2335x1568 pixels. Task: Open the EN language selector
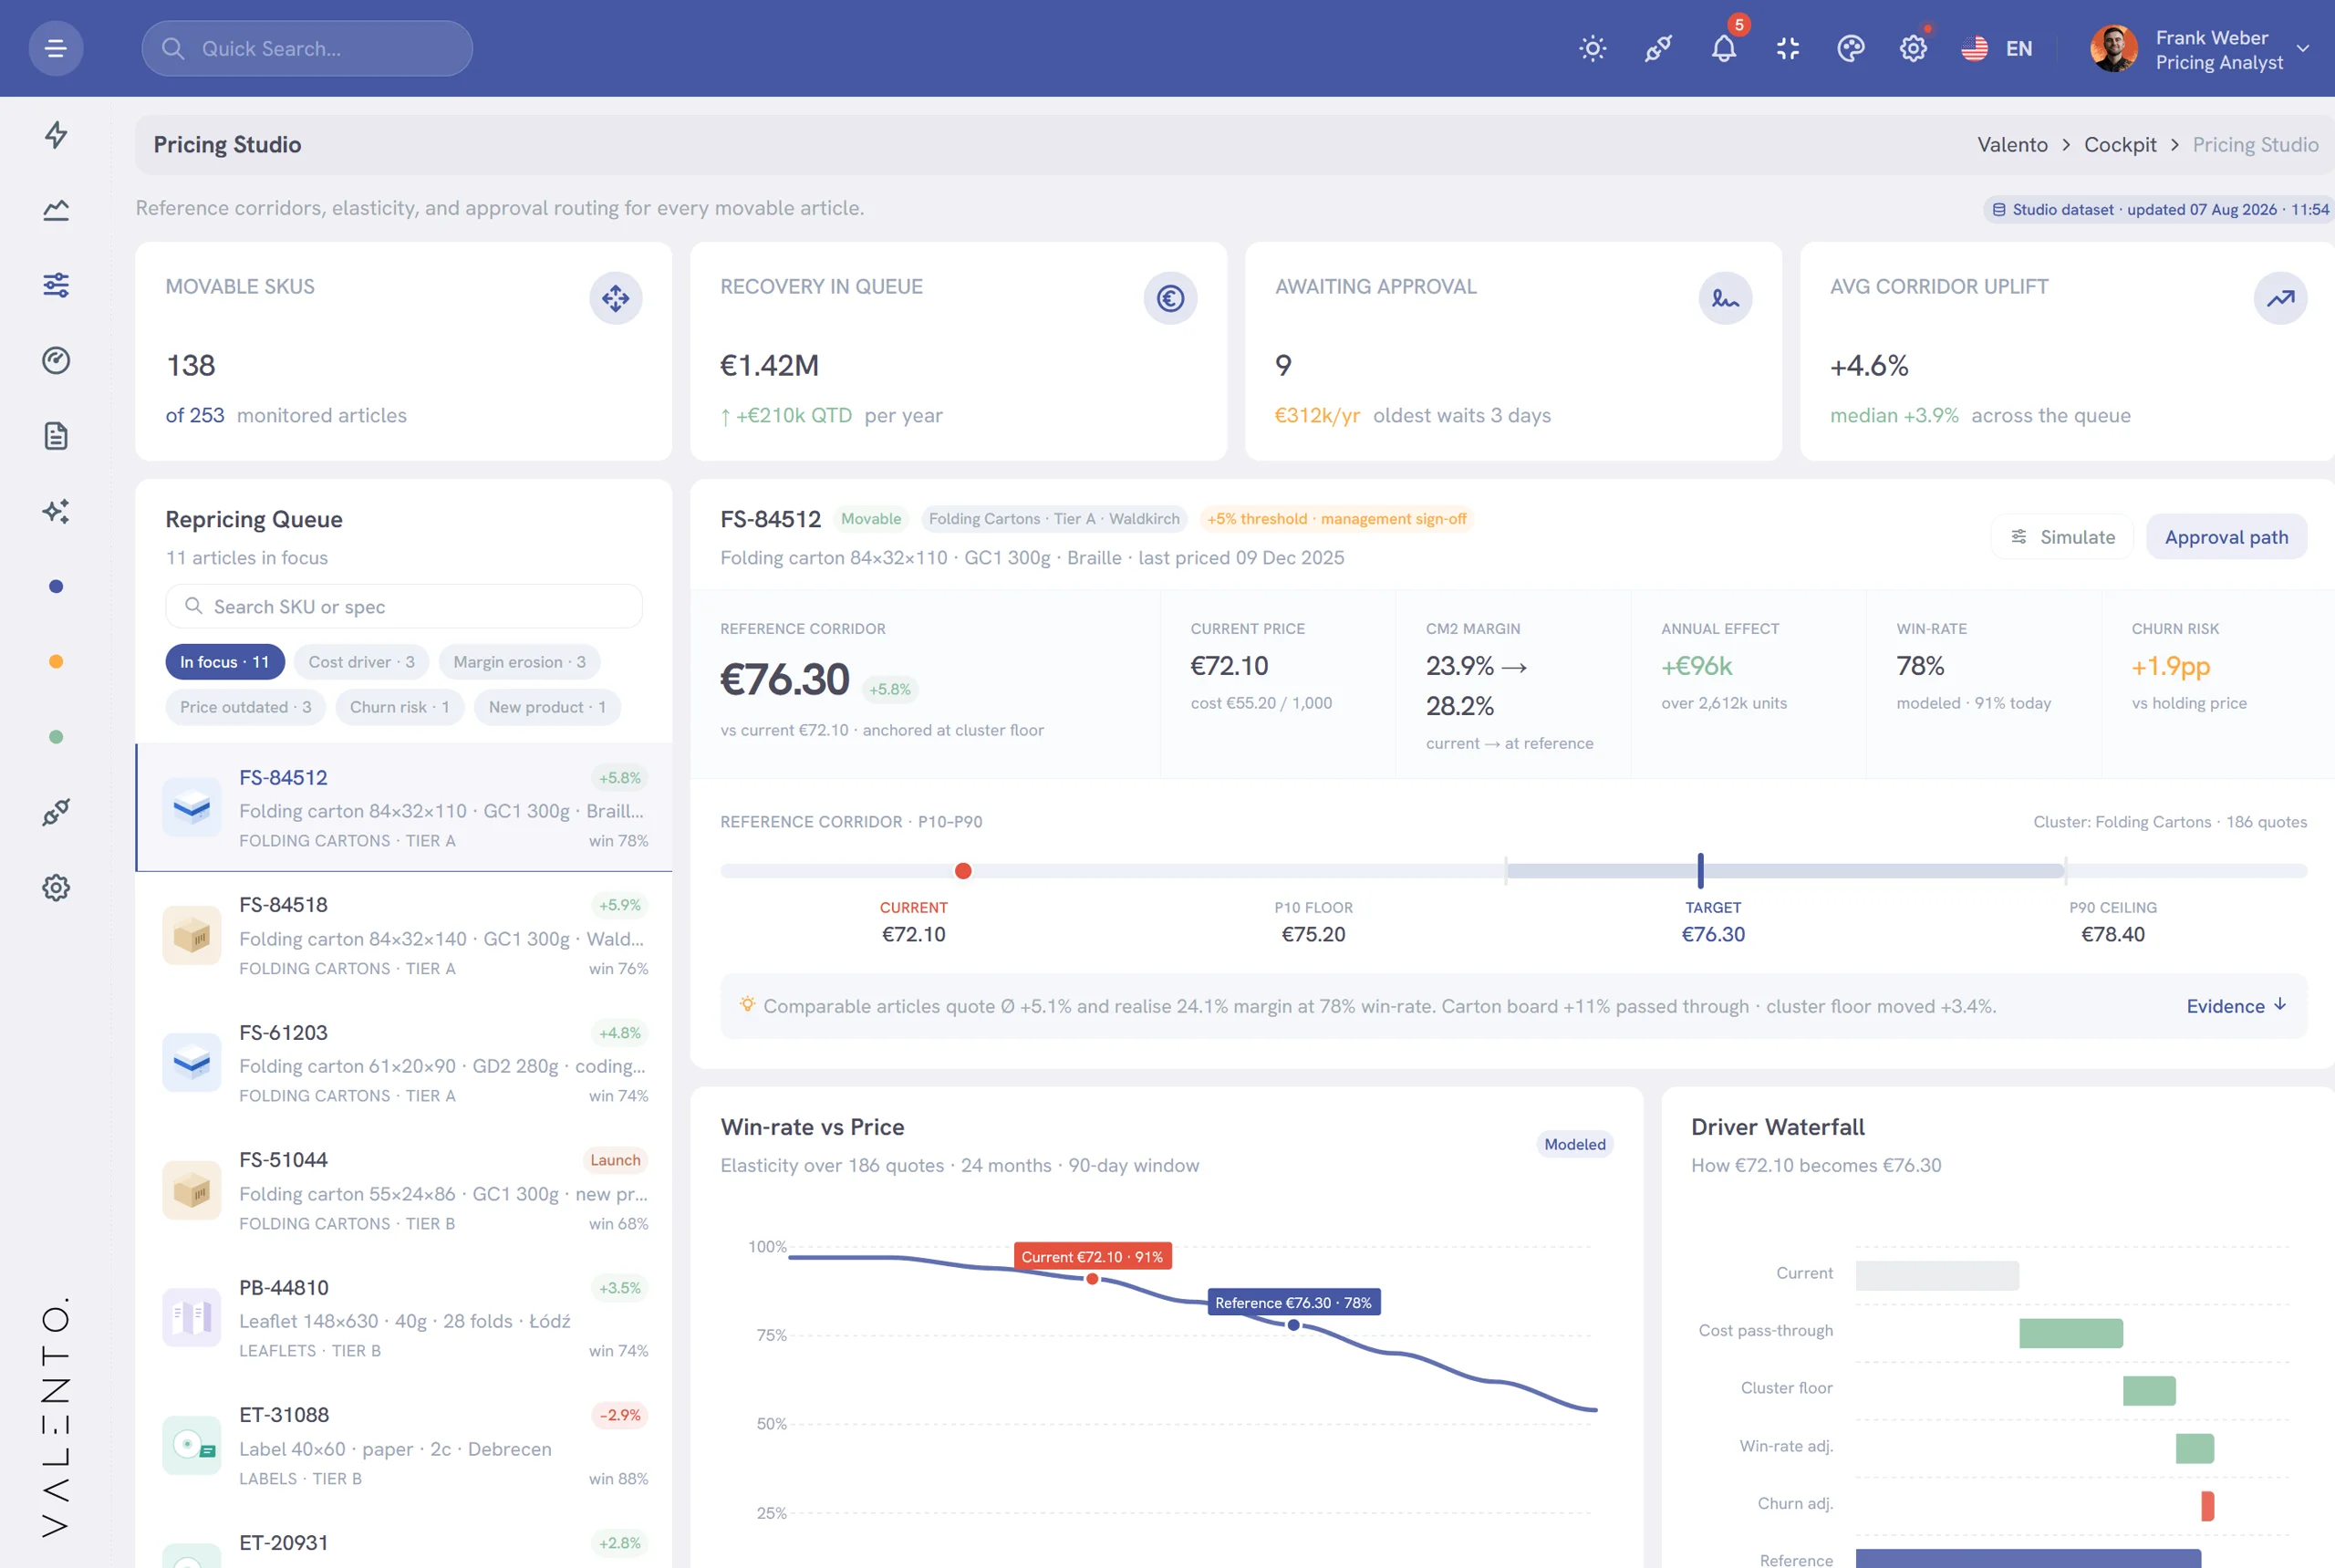tap(1996, 48)
